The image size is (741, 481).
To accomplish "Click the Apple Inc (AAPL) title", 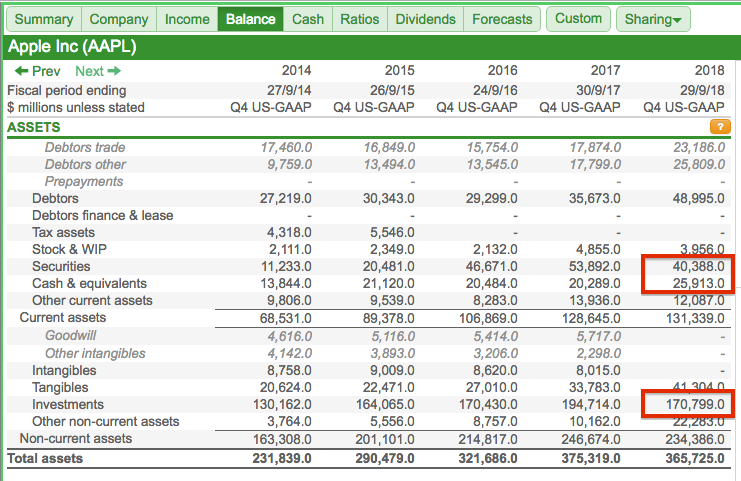I will pos(72,46).
